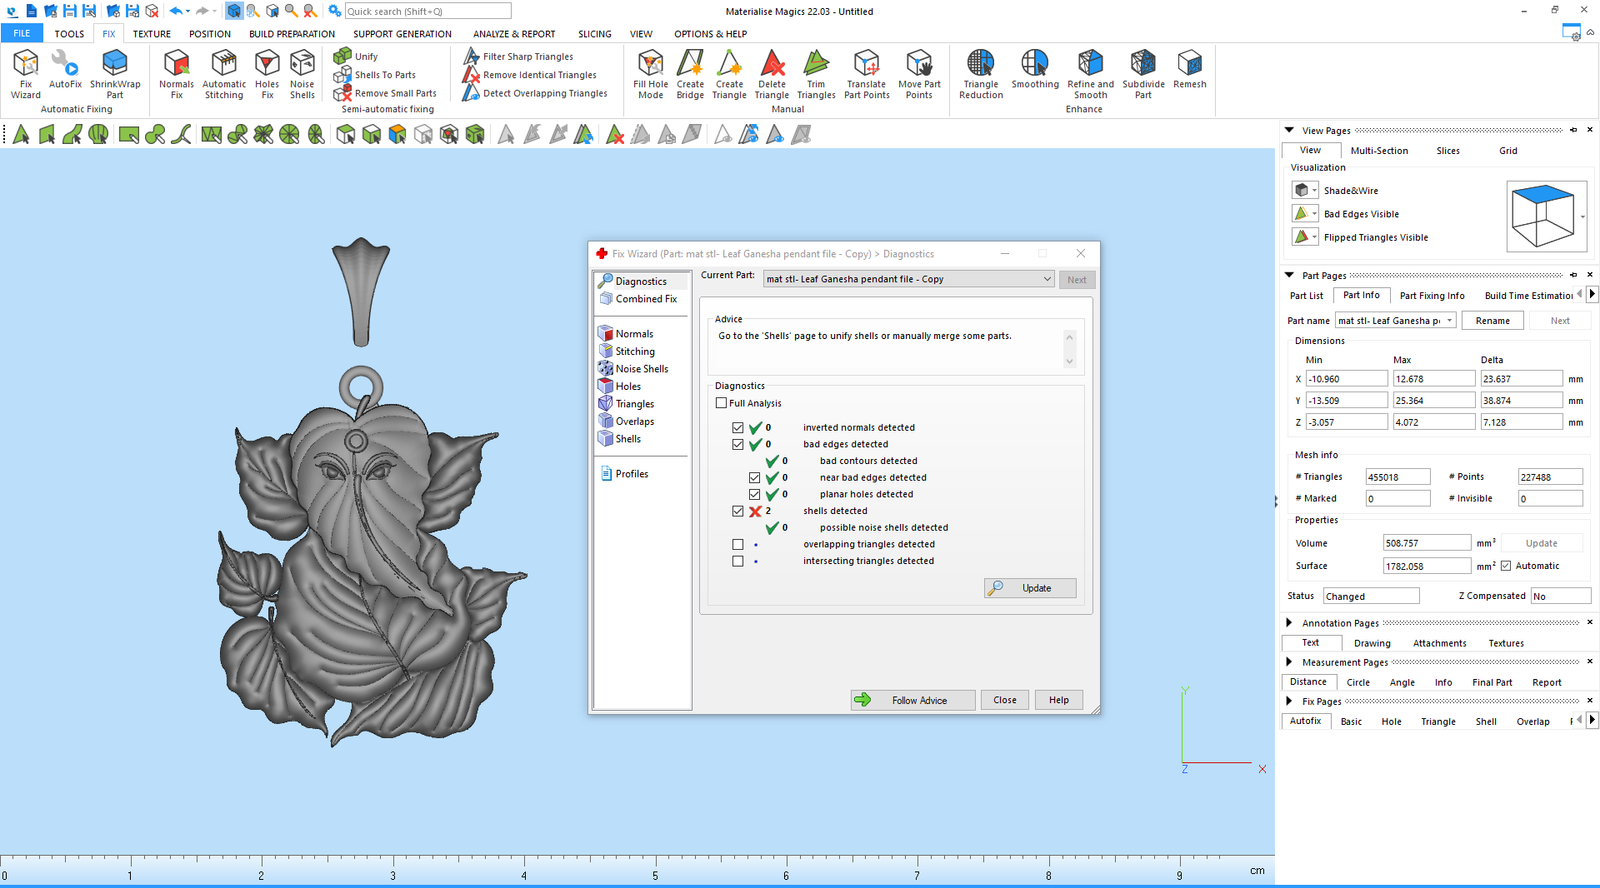Run Detect Overlapping Triangles
The width and height of the screenshot is (1600, 888).
(535, 93)
